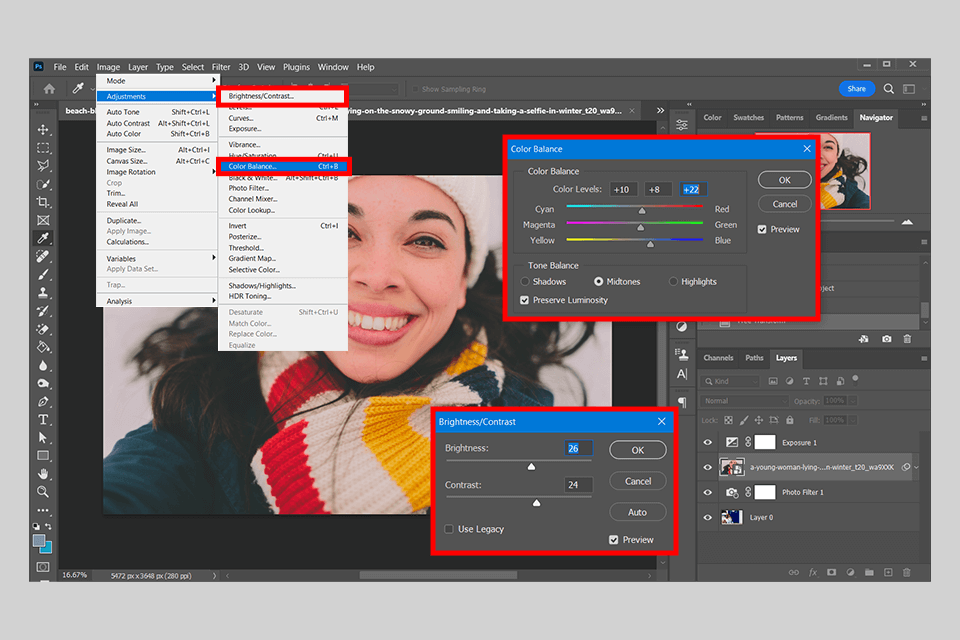The height and width of the screenshot is (640, 960).
Task: Select the Frame tool
Action: point(43,220)
